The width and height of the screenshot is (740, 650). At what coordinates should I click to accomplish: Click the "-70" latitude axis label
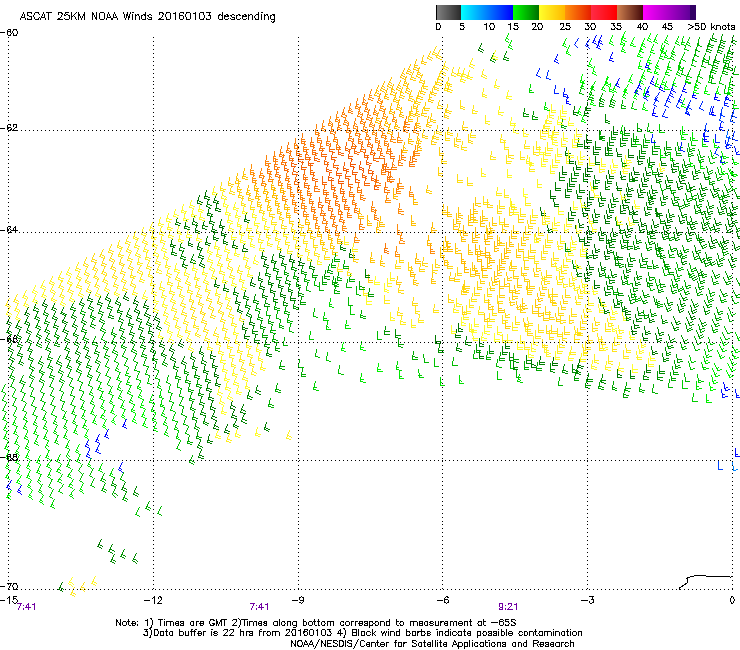pos(9,586)
